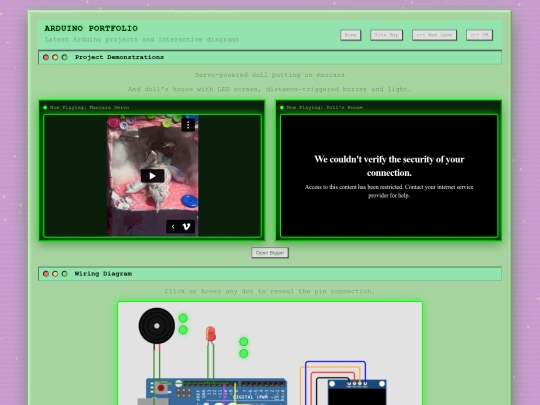Click the Wiring Diagram heading text
Screen dimensions: 540x405
[x=103, y=274]
